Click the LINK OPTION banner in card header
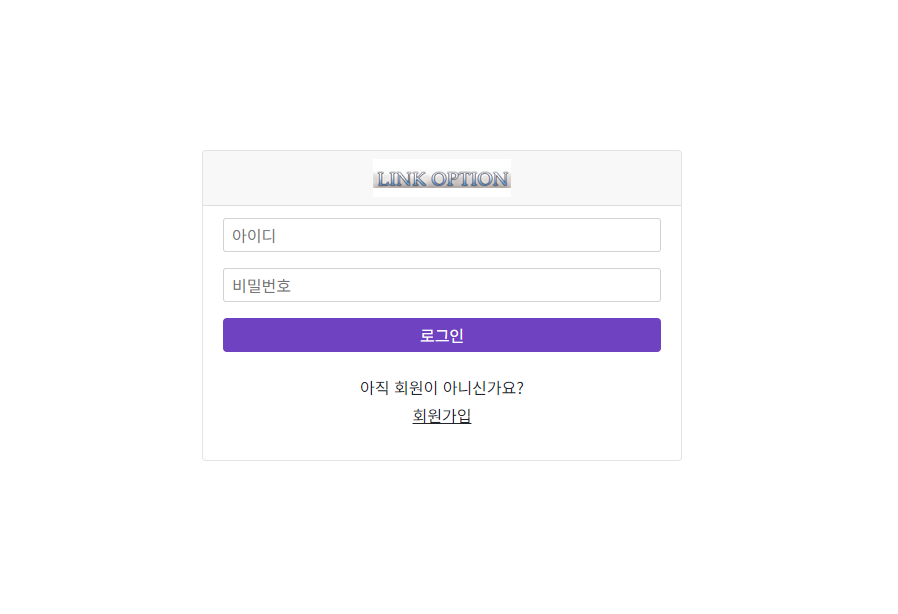 [x=442, y=178]
